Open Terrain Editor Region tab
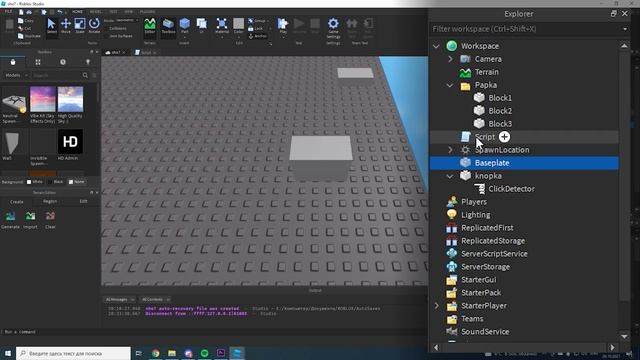Image resolution: width=640 pixels, height=360 pixels. tap(50, 202)
